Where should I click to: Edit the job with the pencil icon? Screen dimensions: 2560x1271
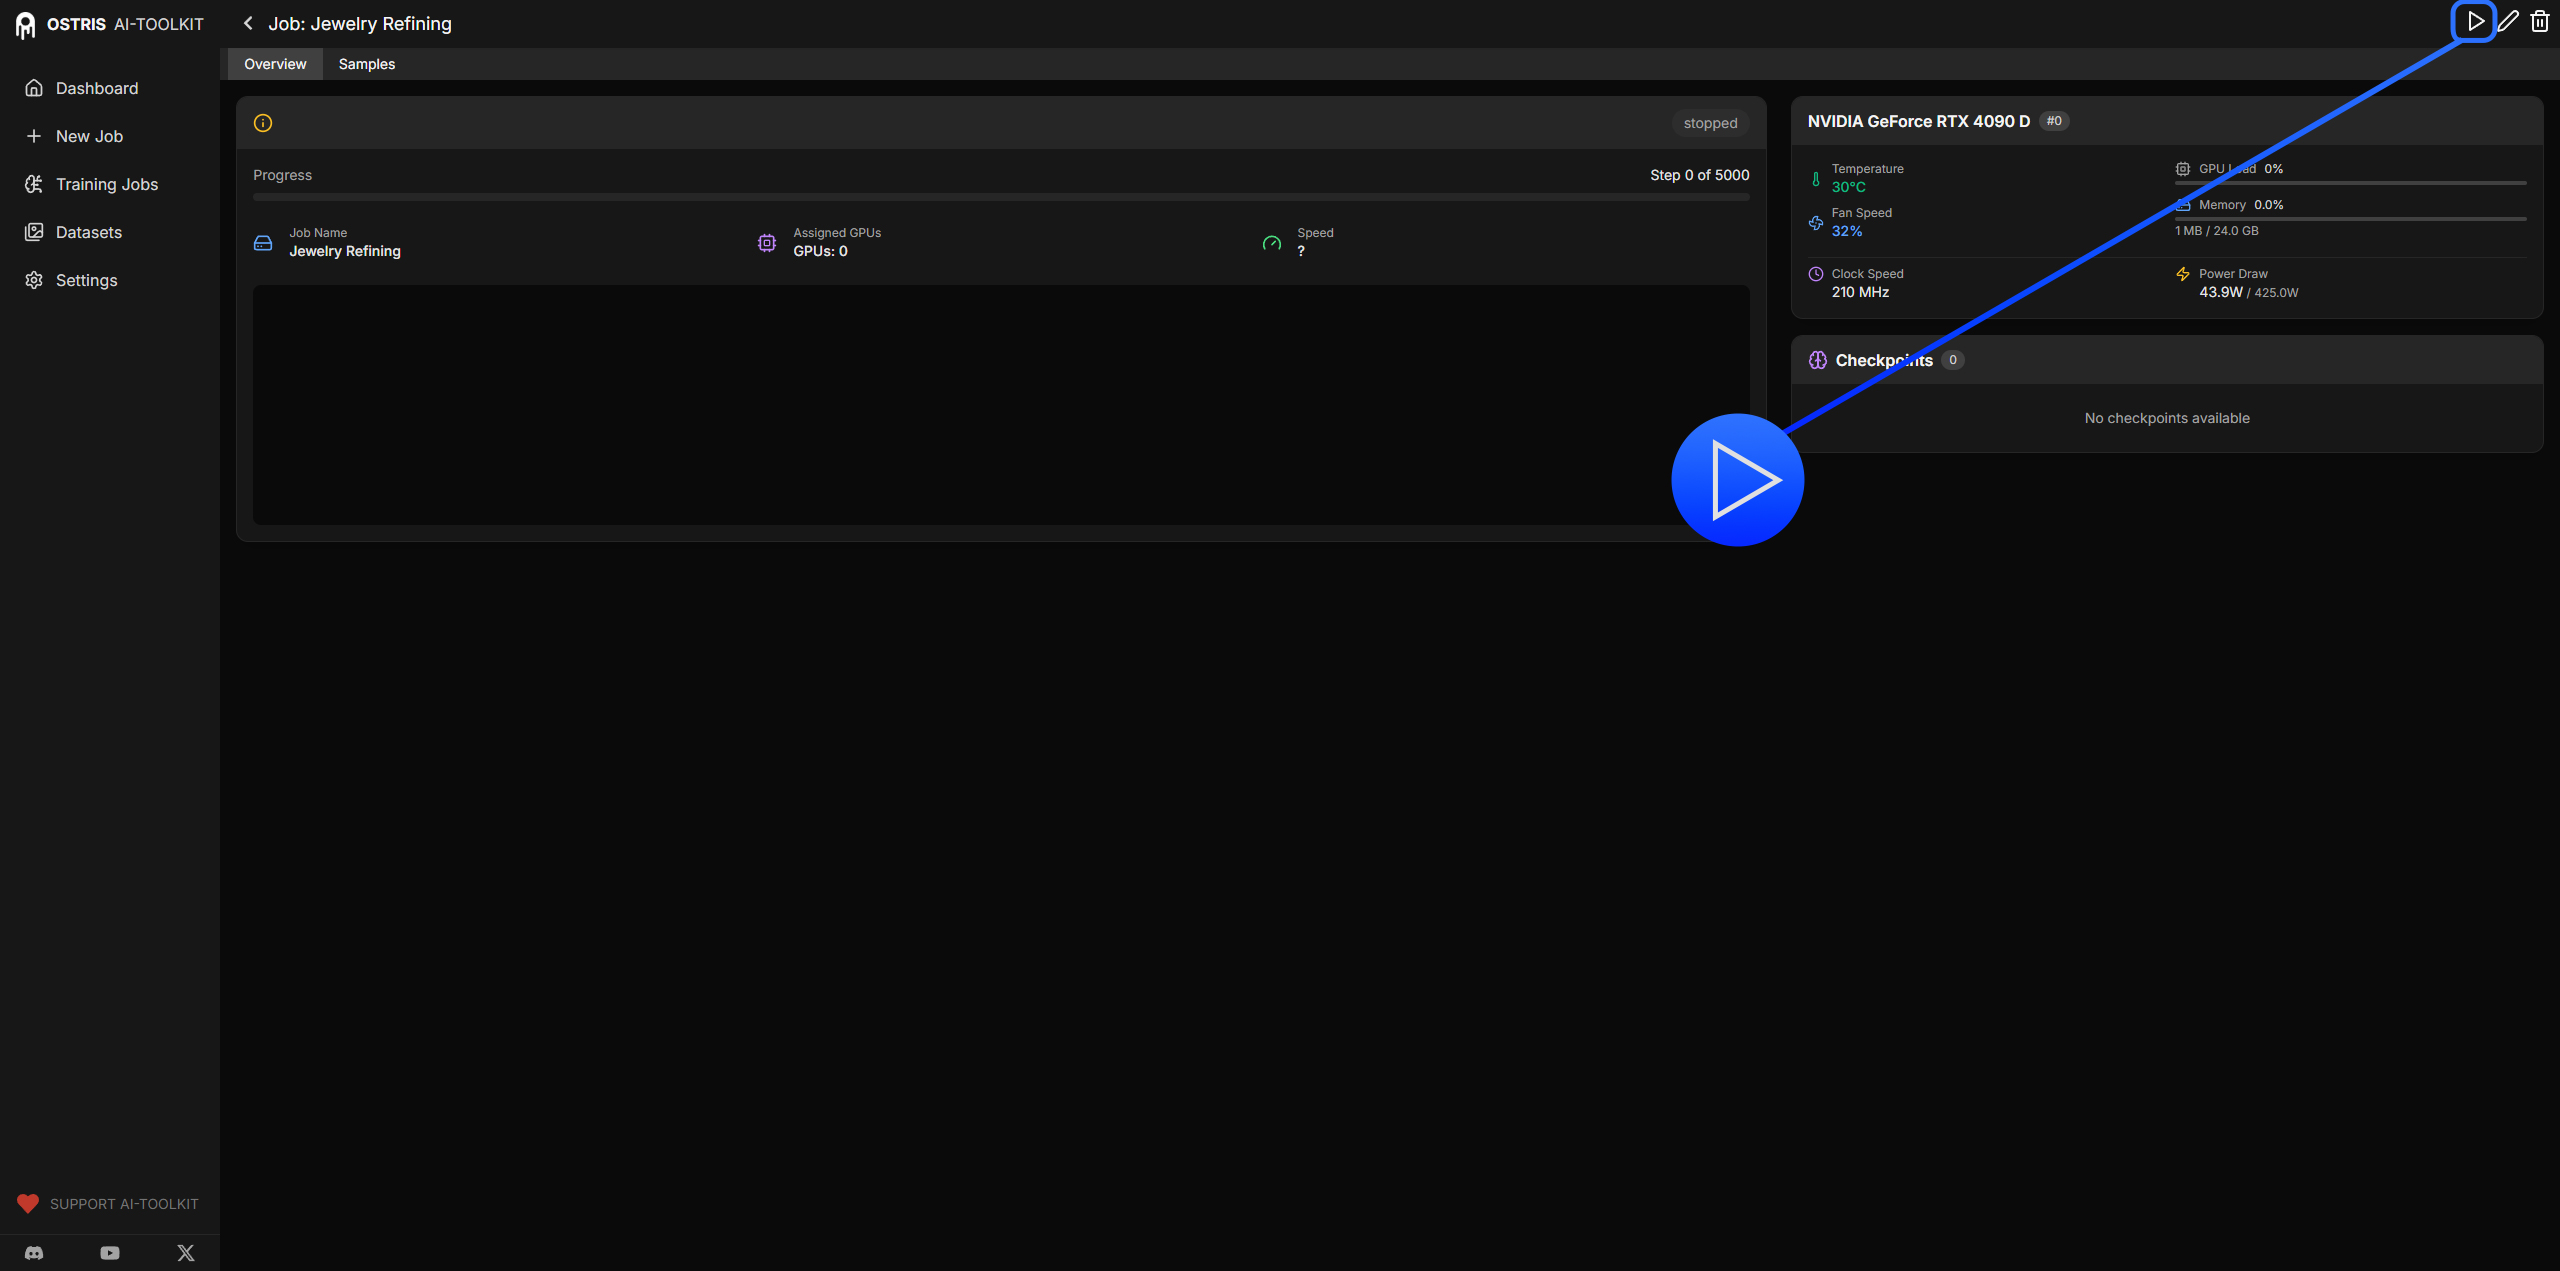(x=2508, y=21)
